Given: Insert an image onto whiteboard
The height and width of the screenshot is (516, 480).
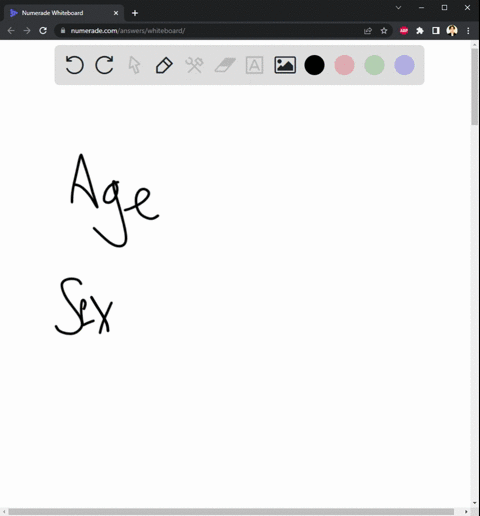Looking at the screenshot, I should coord(285,65).
